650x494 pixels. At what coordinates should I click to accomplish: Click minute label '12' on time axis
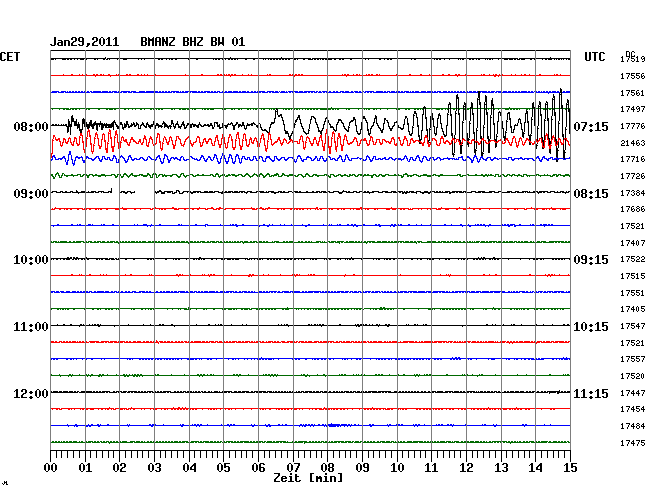click(x=466, y=468)
